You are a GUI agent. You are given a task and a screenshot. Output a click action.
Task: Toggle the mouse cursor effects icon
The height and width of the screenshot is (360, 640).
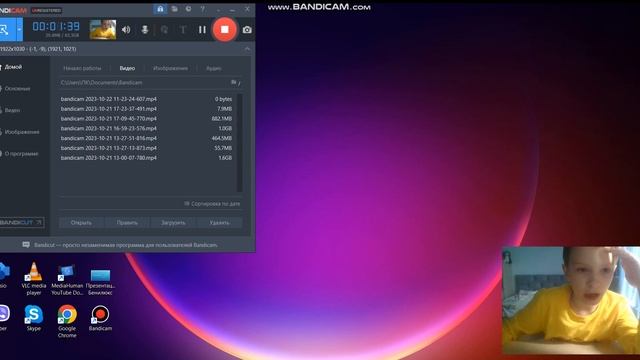pos(164,30)
